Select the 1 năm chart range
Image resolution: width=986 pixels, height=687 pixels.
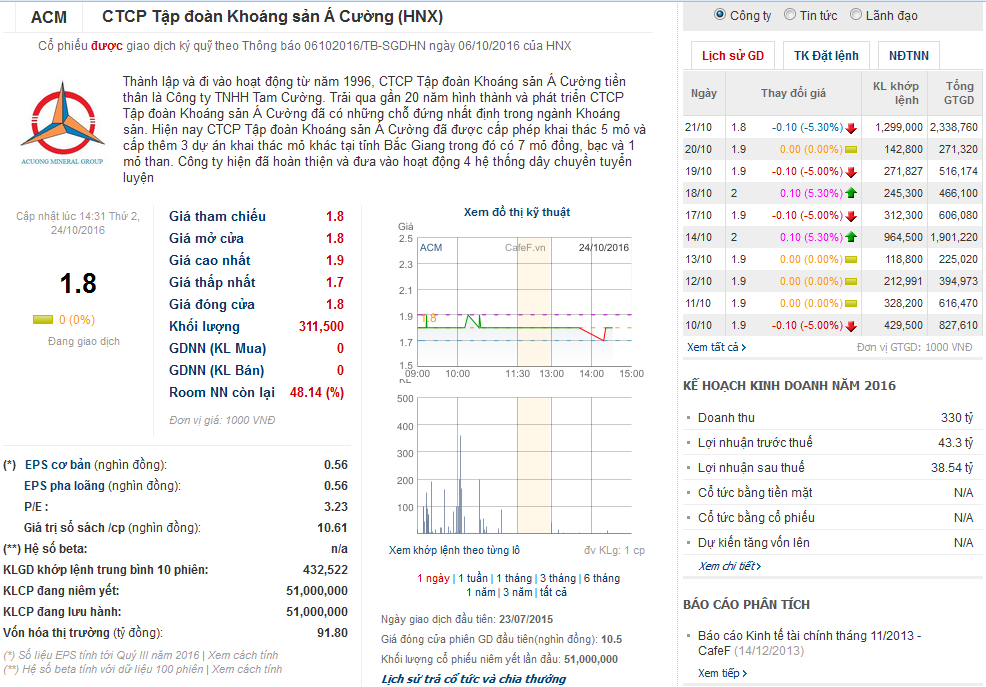click(481, 592)
